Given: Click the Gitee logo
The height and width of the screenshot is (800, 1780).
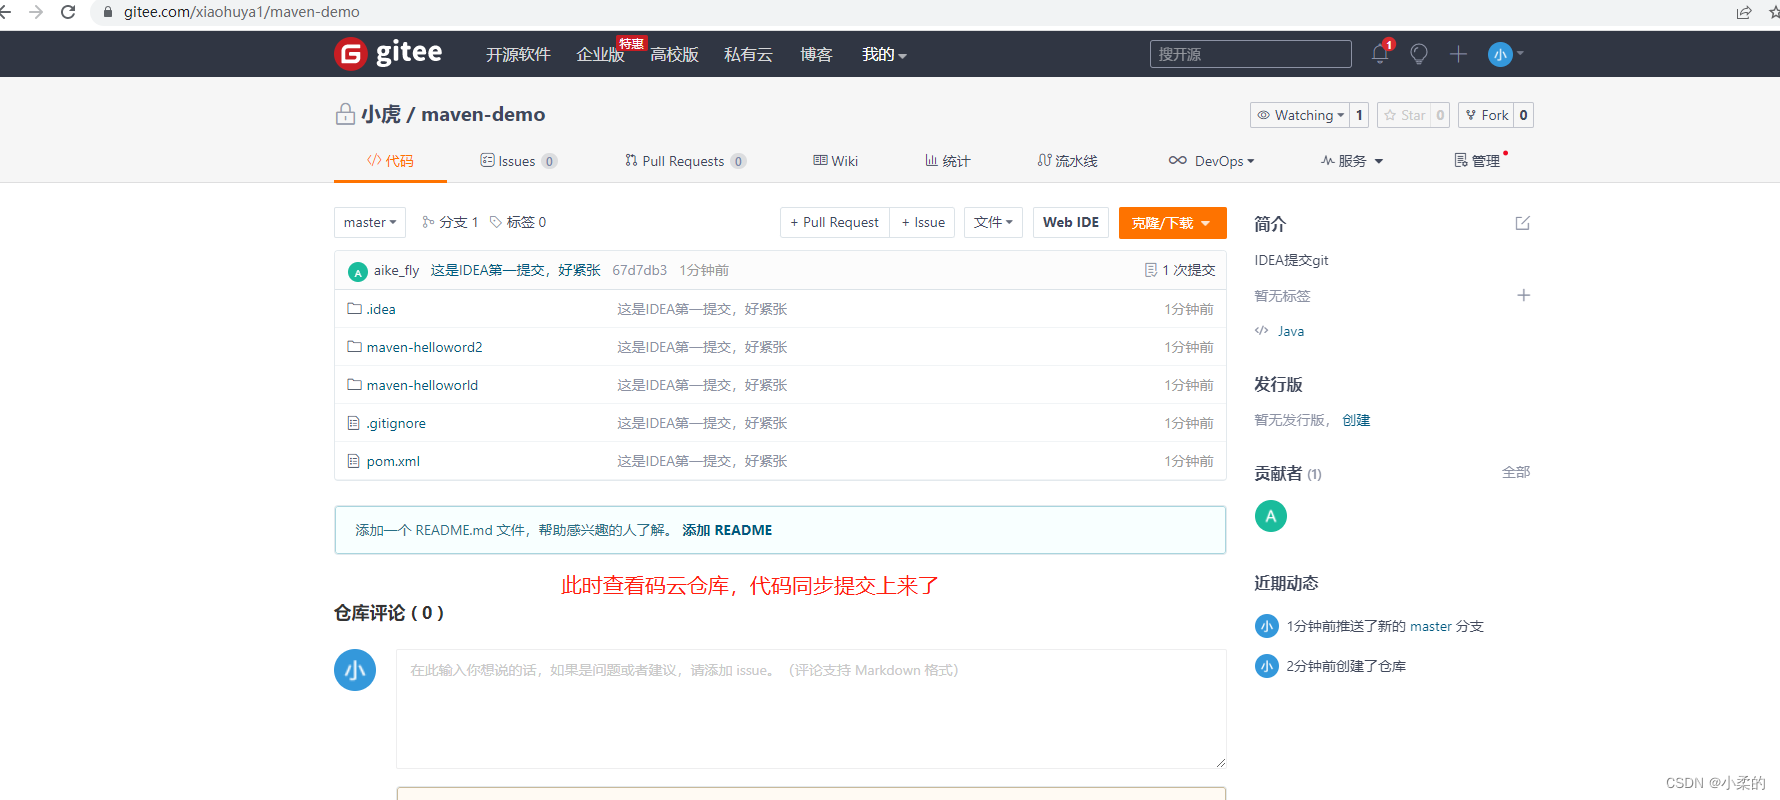Looking at the screenshot, I should tap(388, 53).
